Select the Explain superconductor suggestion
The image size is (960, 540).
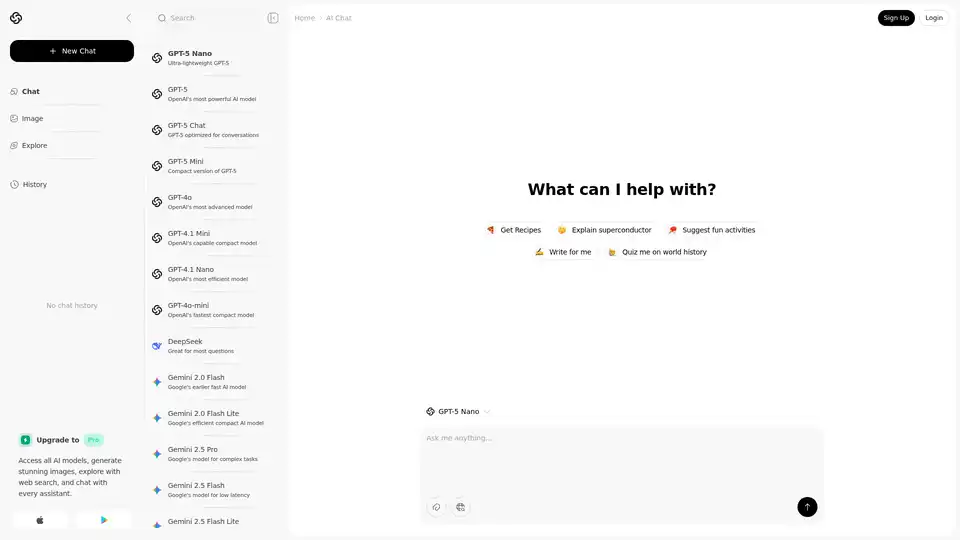[604, 230]
